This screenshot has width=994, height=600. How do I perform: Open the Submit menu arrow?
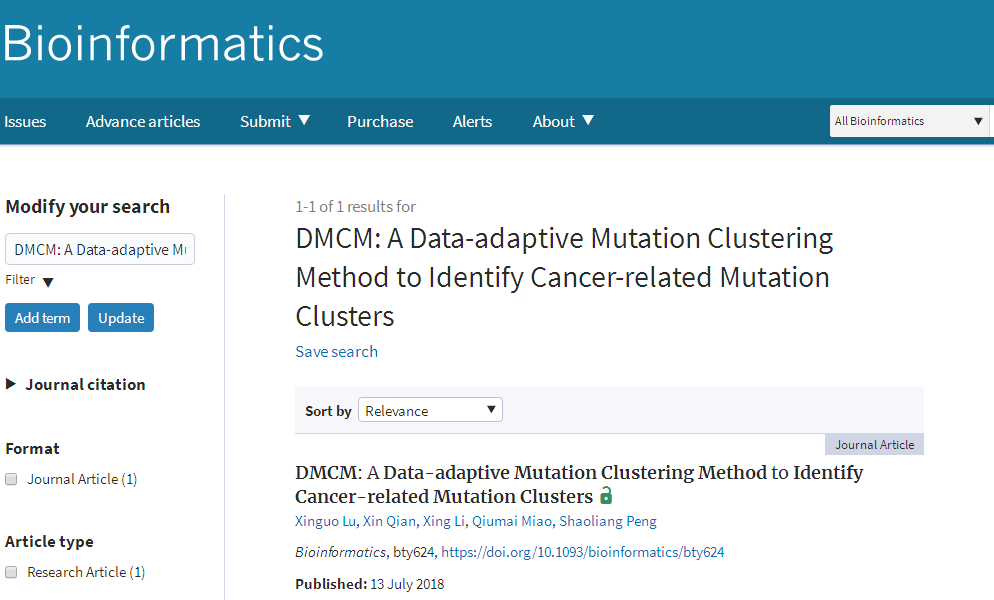(x=304, y=121)
